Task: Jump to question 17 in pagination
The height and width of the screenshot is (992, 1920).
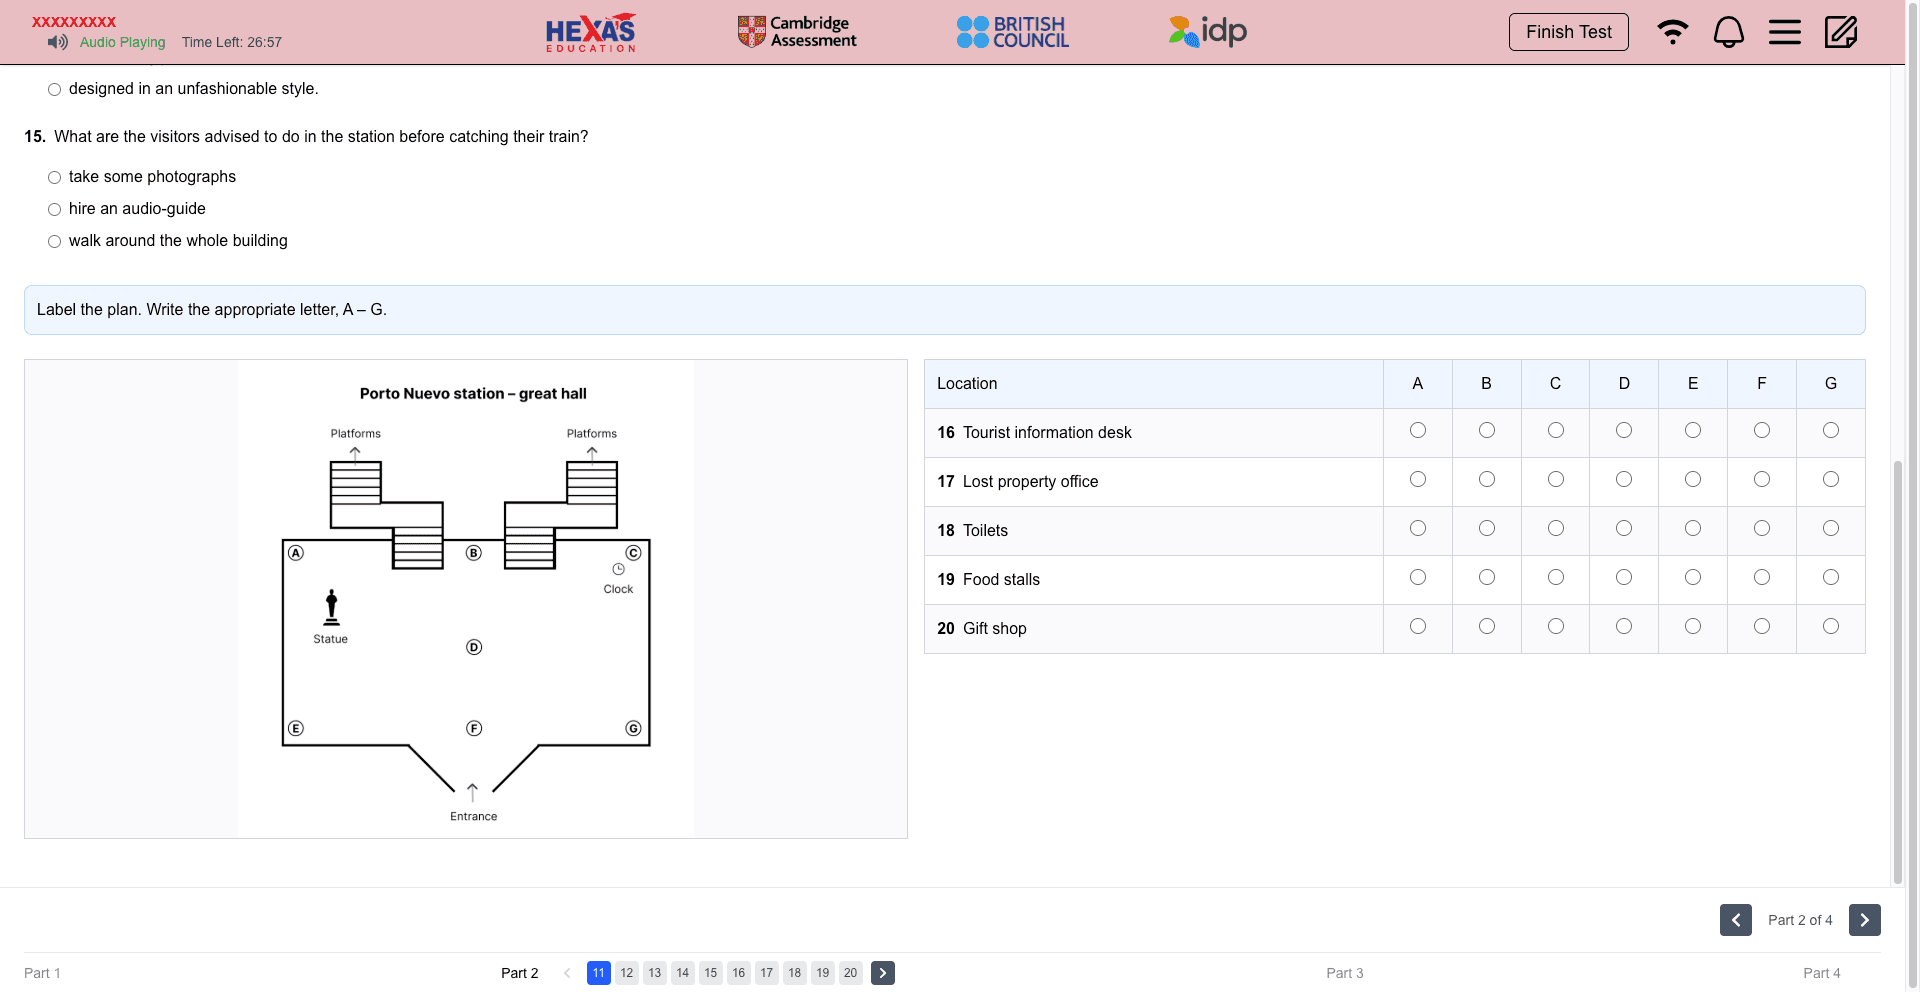Action: click(x=766, y=972)
